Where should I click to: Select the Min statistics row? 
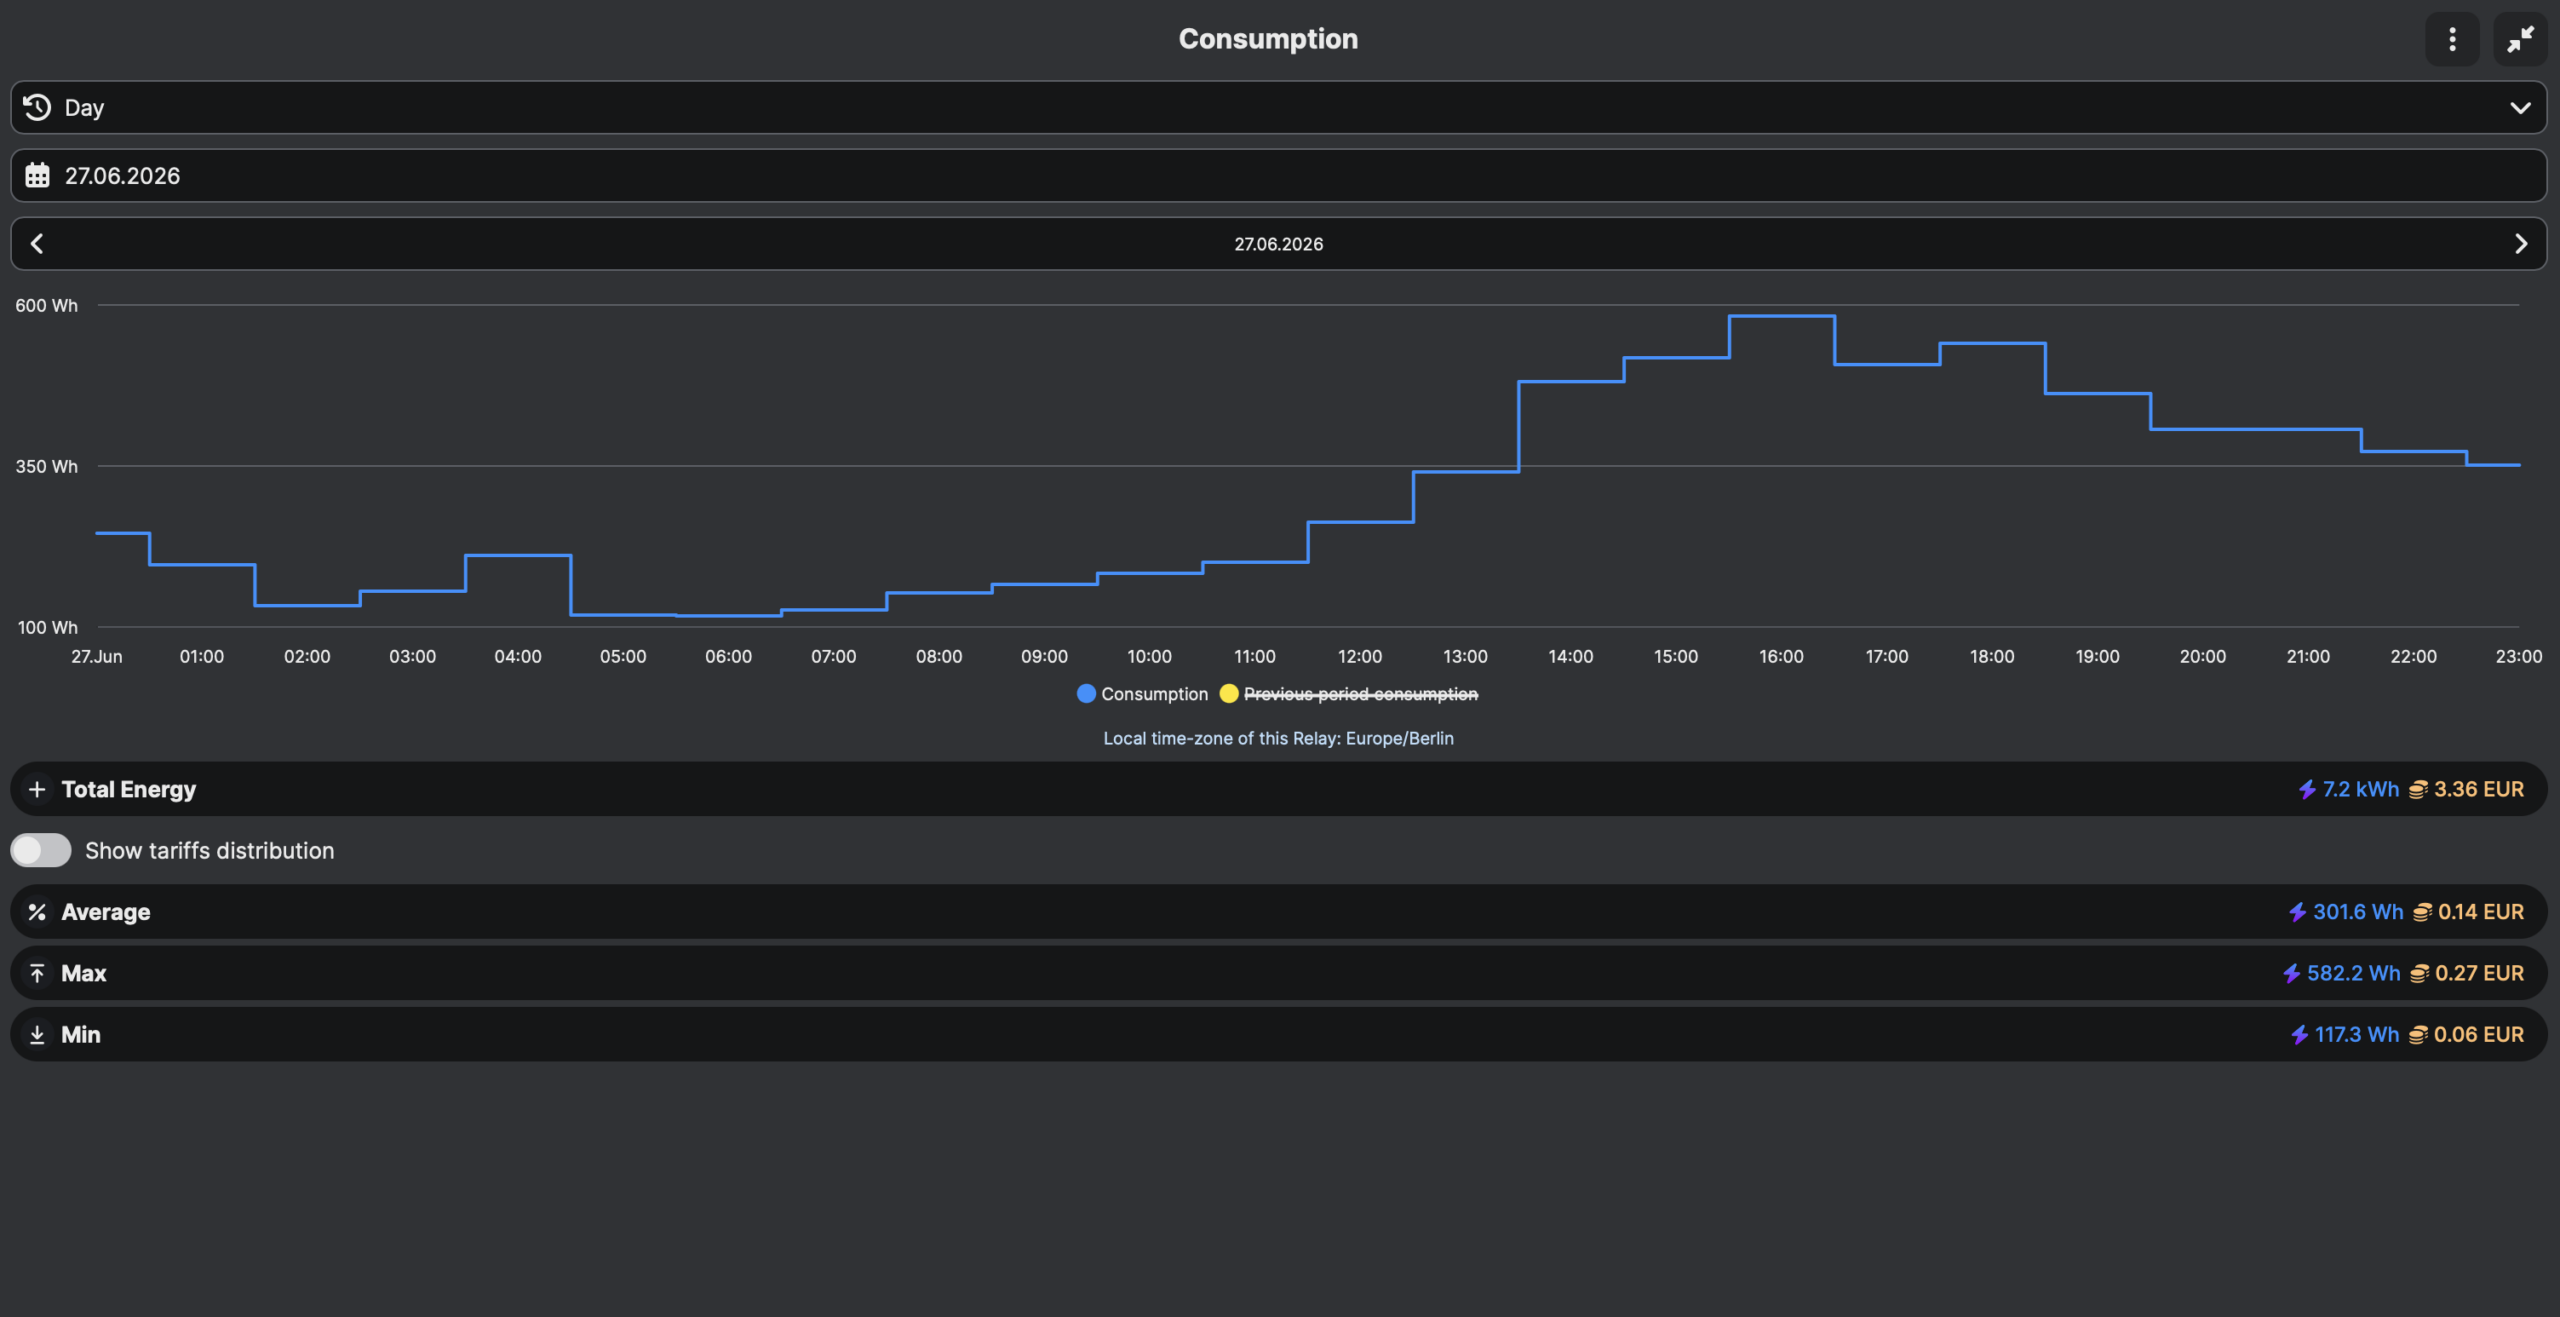(x=1279, y=1034)
